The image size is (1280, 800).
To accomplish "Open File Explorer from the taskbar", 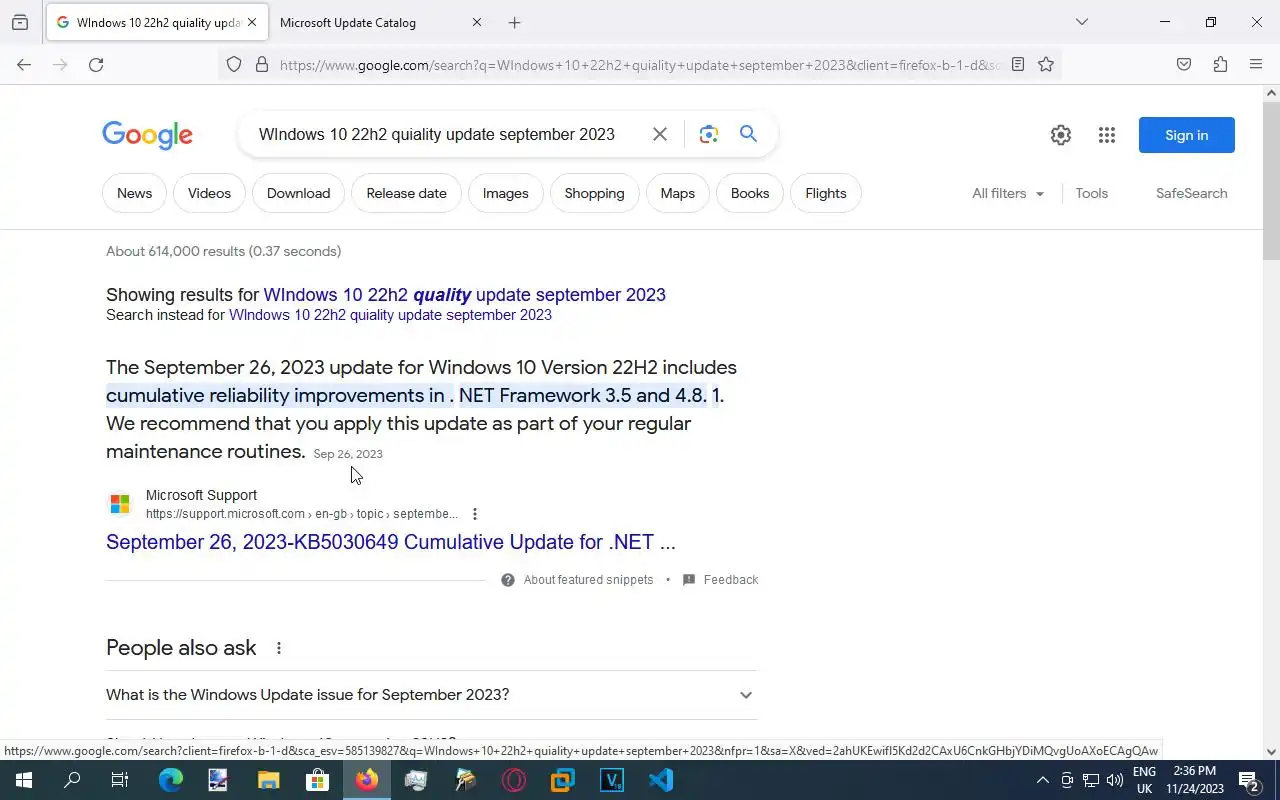I will point(268,780).
